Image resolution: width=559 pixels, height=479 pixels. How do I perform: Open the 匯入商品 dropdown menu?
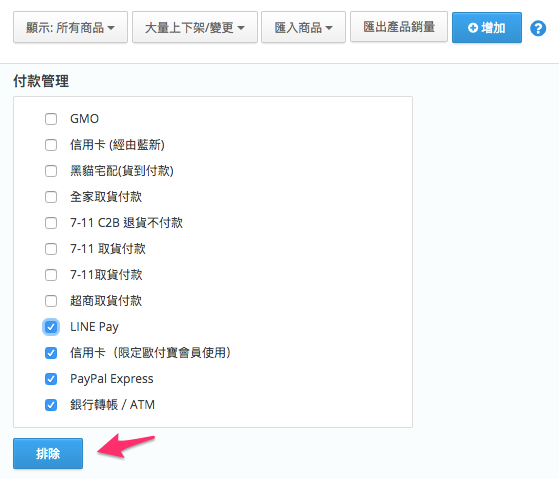tap(303, 27)
